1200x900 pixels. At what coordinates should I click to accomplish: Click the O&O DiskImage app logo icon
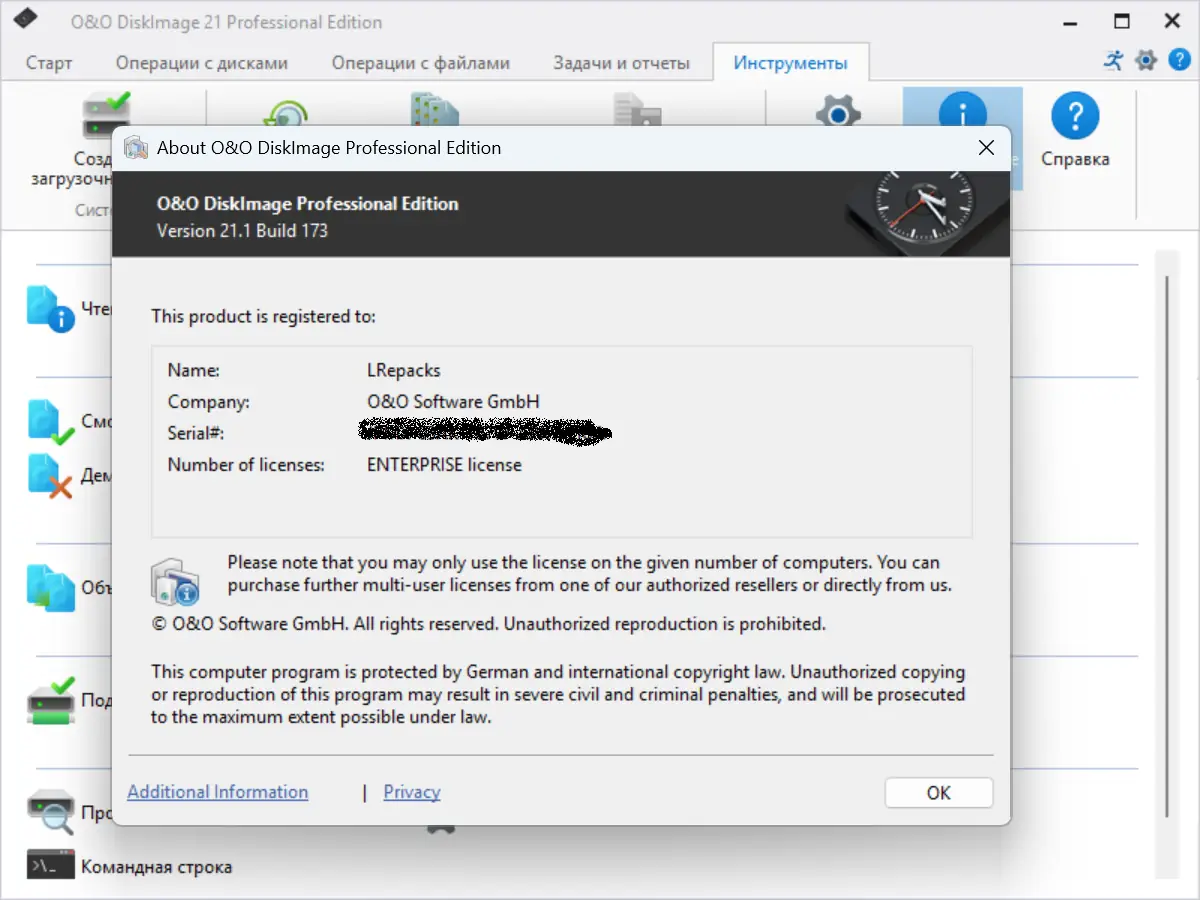pos(27,19)
